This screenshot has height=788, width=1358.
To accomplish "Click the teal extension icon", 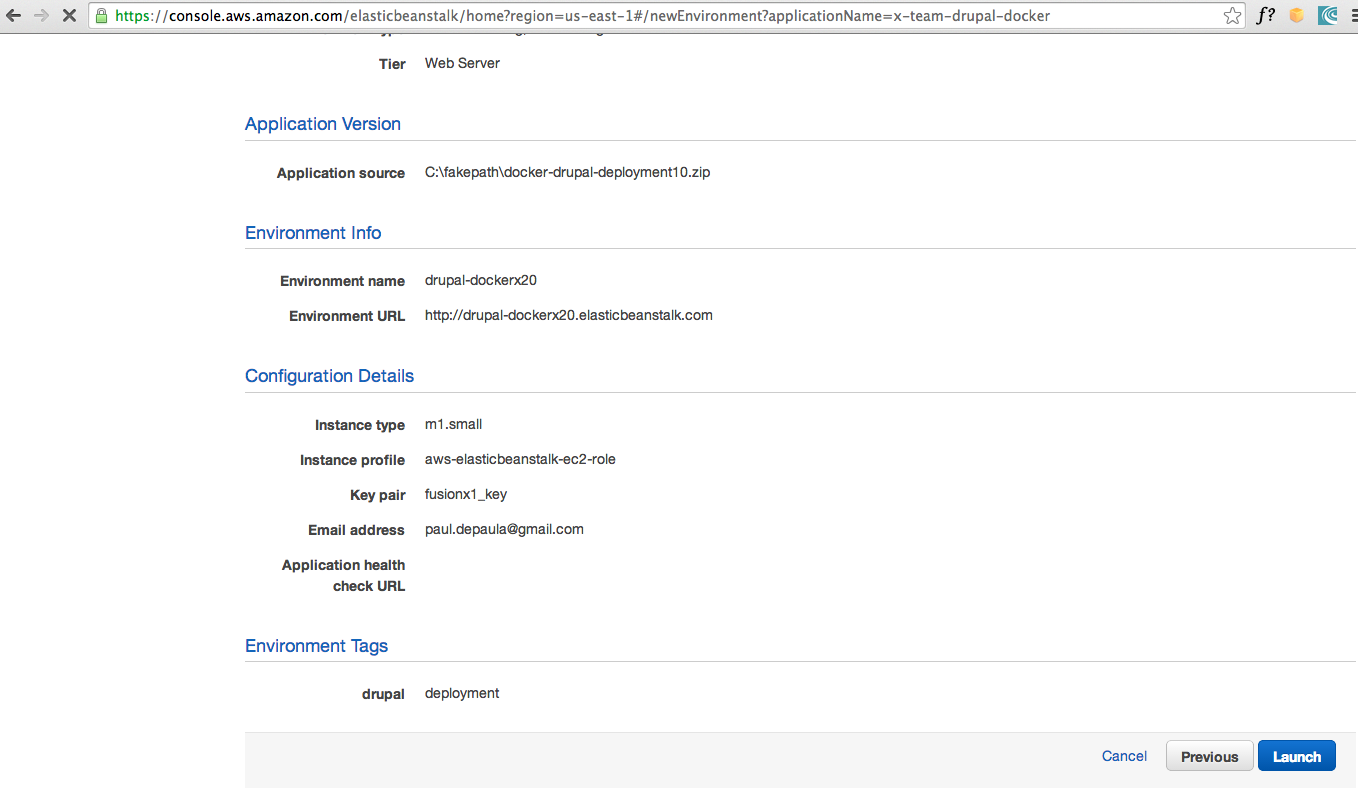I will [x=1328, y=15].
